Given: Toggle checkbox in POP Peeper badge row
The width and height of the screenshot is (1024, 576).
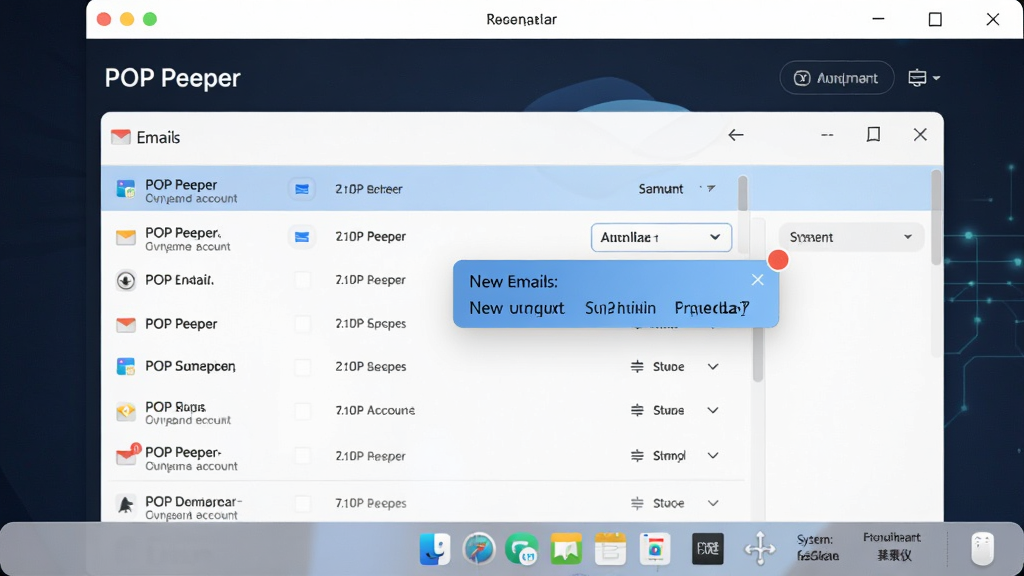Looking at the screenshot, I should [302, 456].
